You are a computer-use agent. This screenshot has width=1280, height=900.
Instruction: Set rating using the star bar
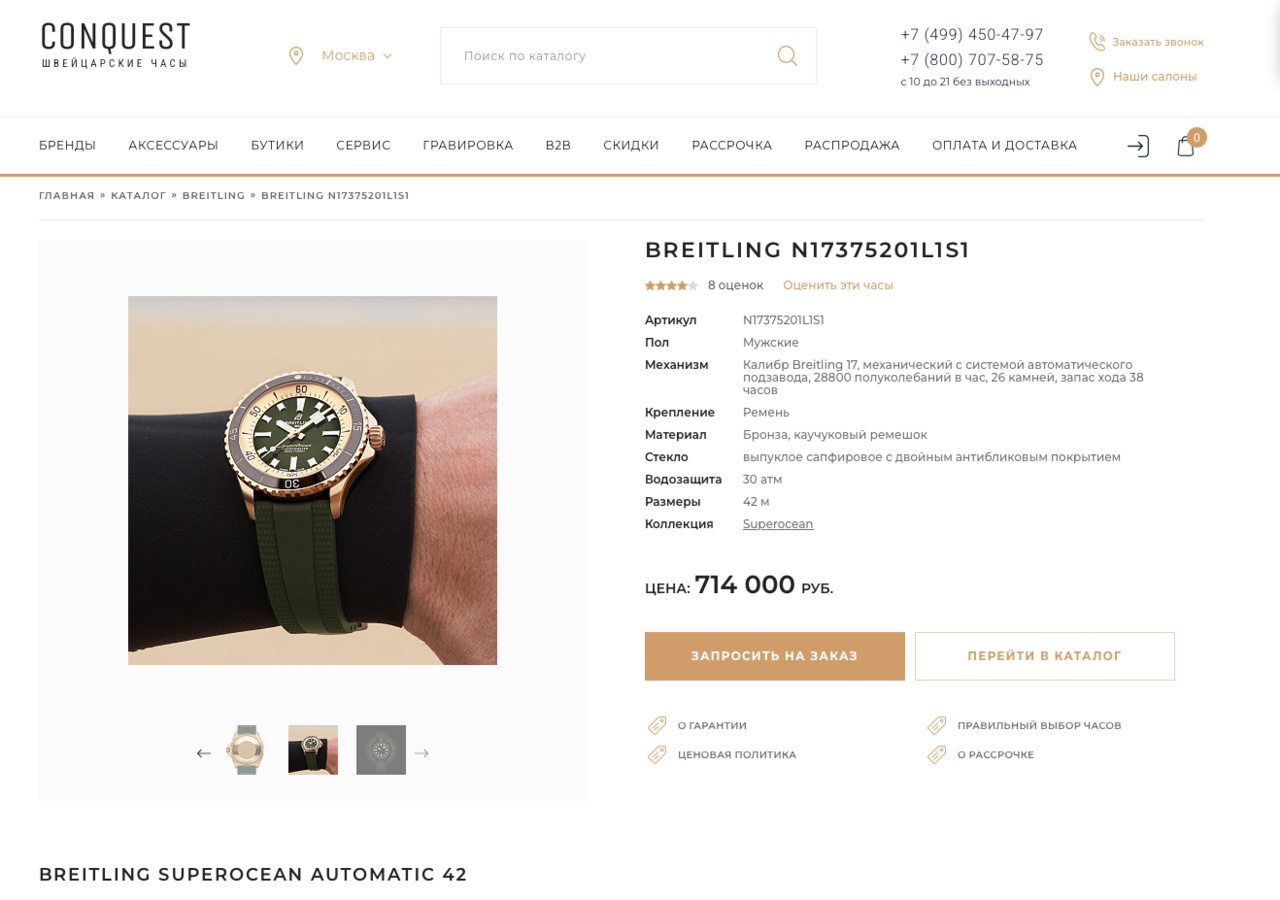[671, 285]
